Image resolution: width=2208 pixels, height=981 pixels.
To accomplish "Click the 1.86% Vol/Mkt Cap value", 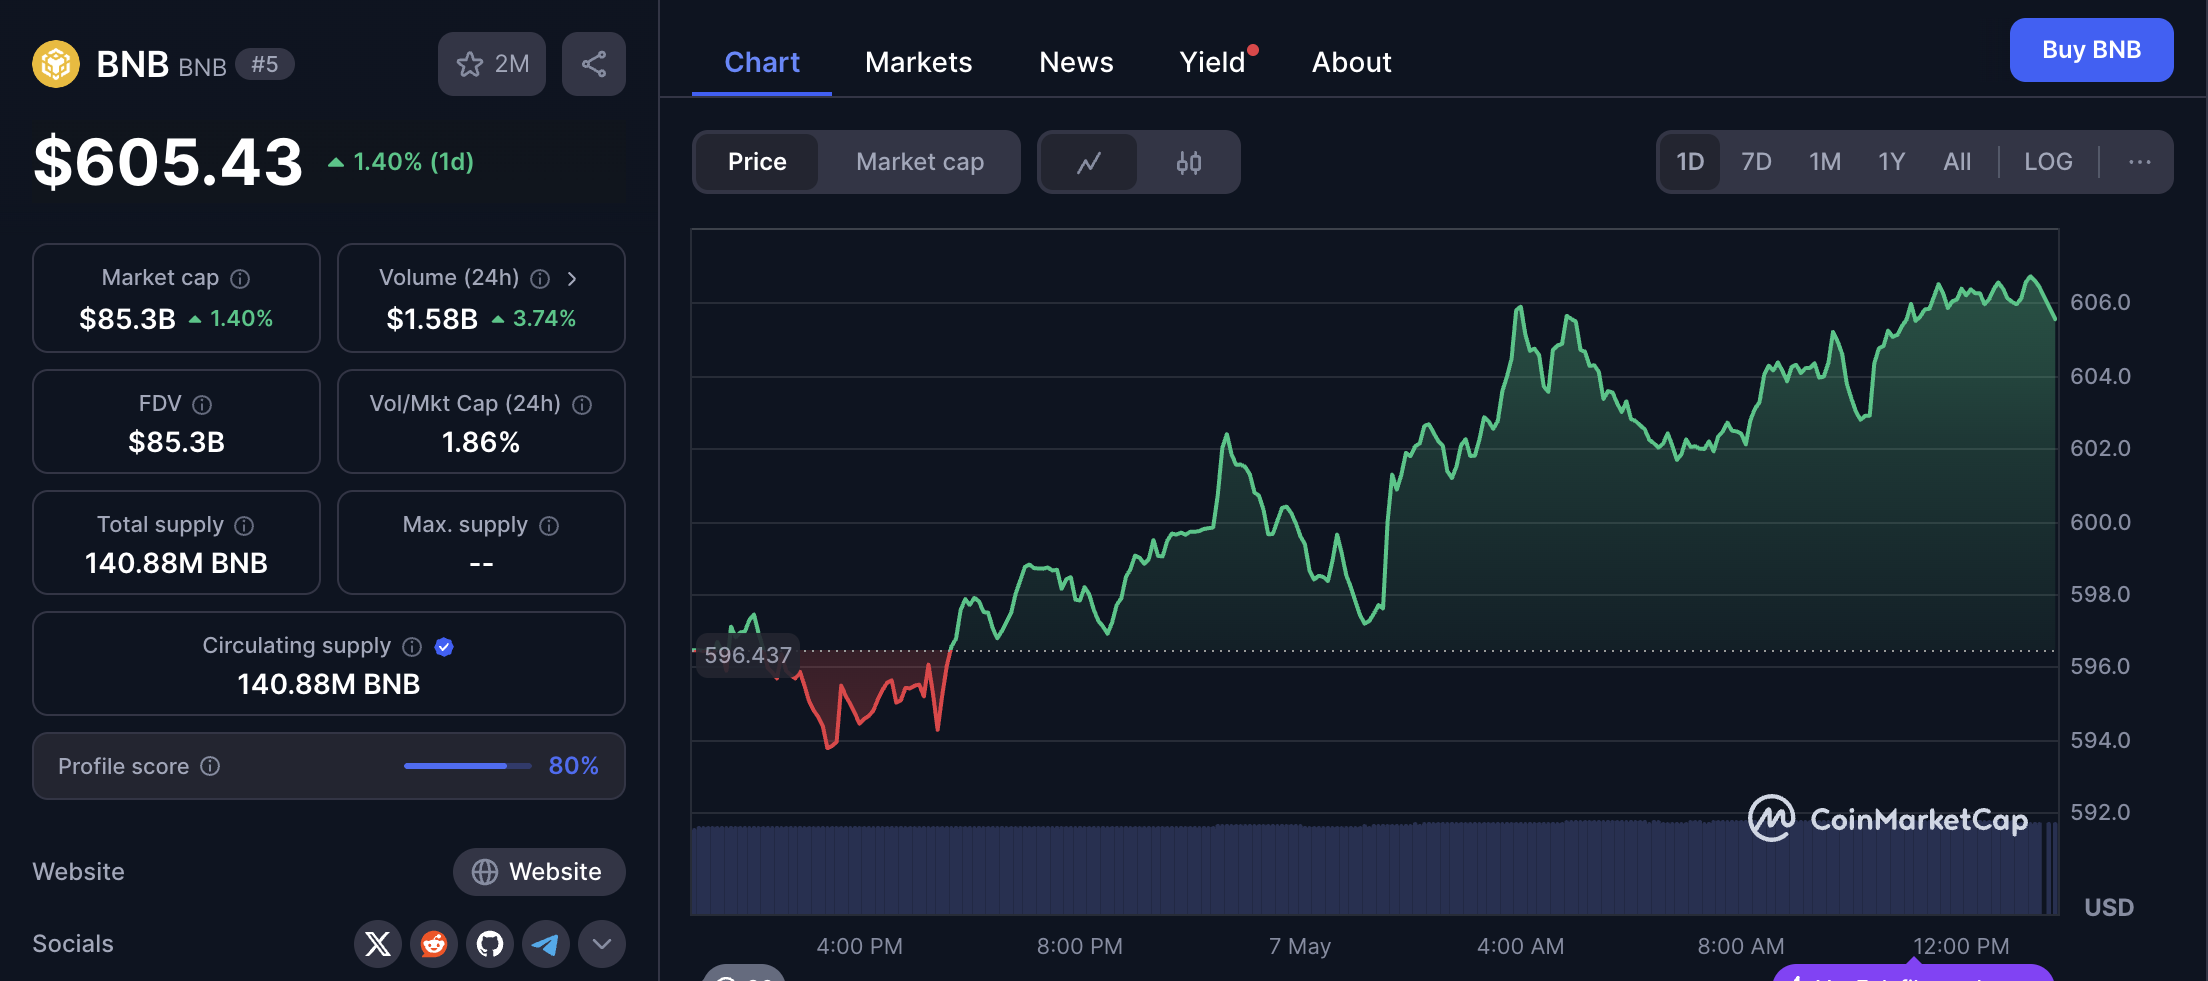I will 481,442.
